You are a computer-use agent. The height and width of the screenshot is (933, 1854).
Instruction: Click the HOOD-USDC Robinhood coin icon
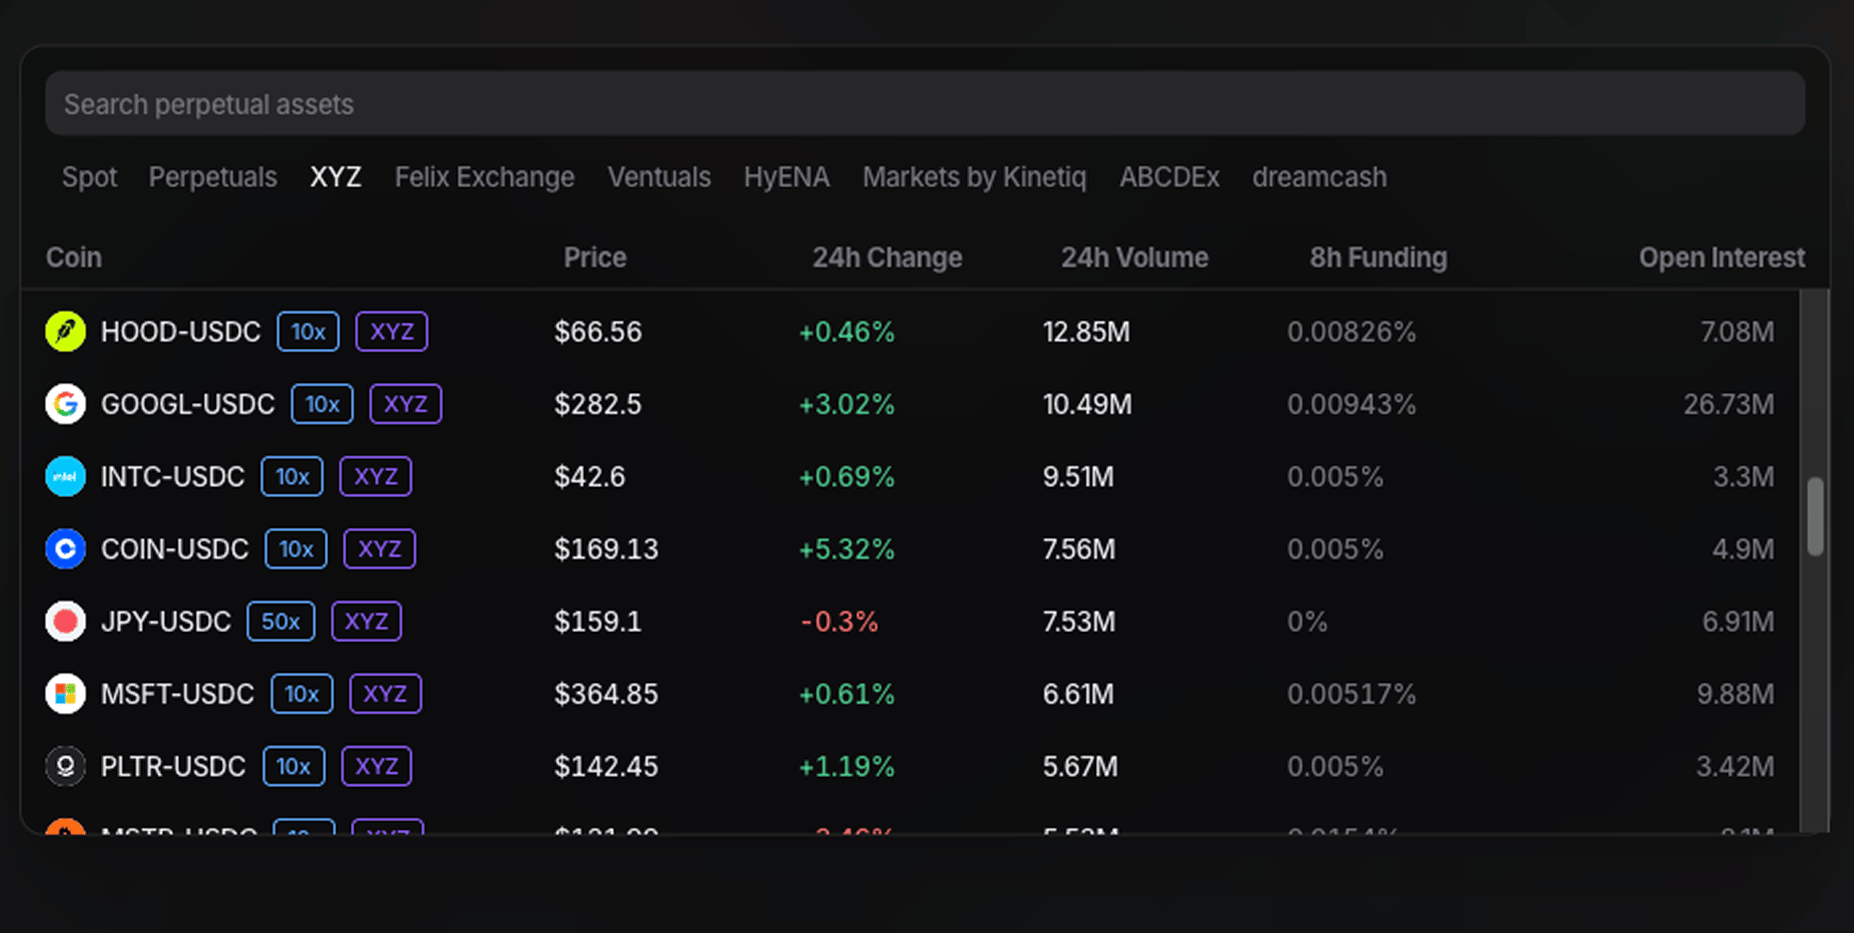(65, 332)
